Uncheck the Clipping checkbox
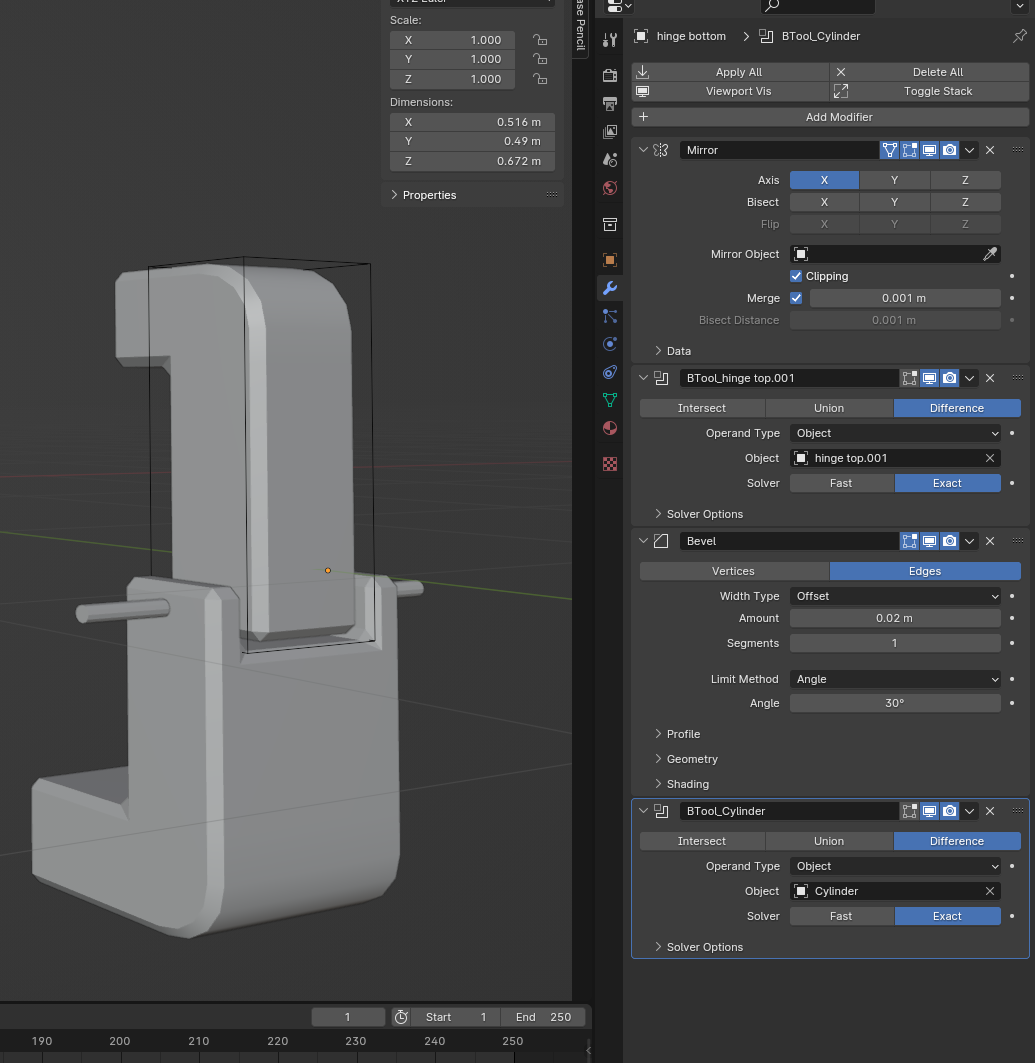This screenshot has width=1035, height=1063. pyautogui.click(x=796, y=276)
